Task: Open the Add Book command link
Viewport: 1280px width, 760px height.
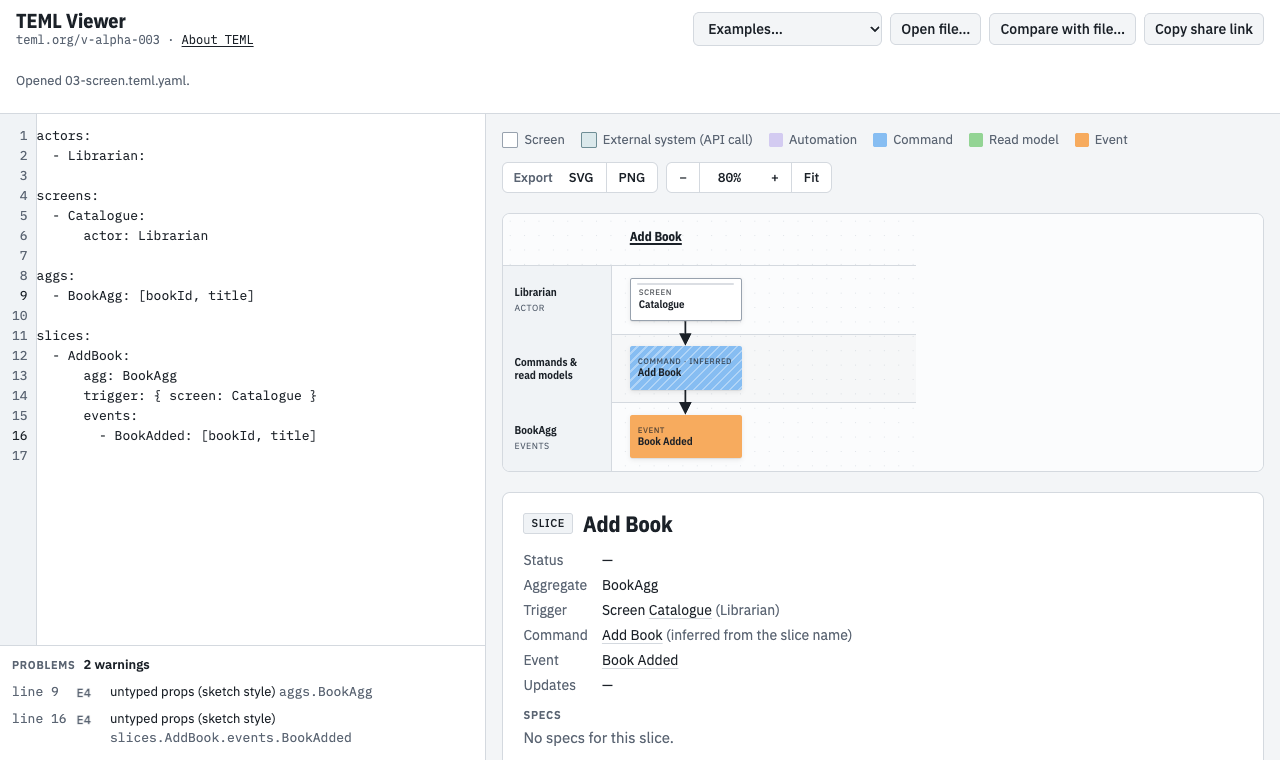Action: pos(632,635)
